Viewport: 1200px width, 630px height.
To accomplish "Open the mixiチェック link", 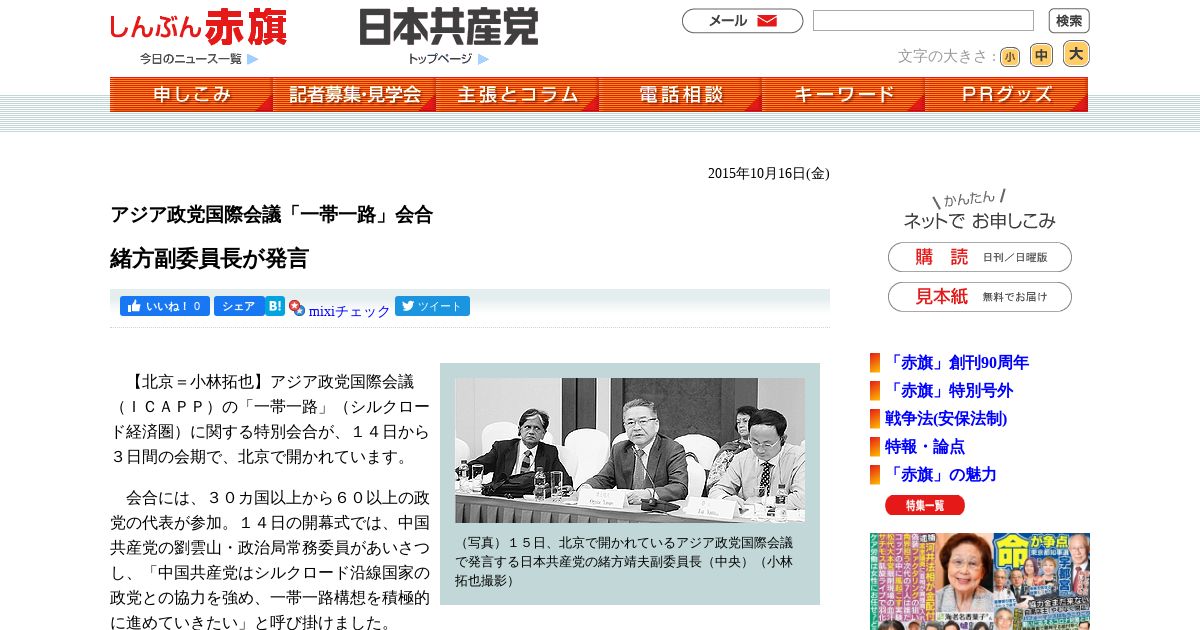I will [349, 311].
